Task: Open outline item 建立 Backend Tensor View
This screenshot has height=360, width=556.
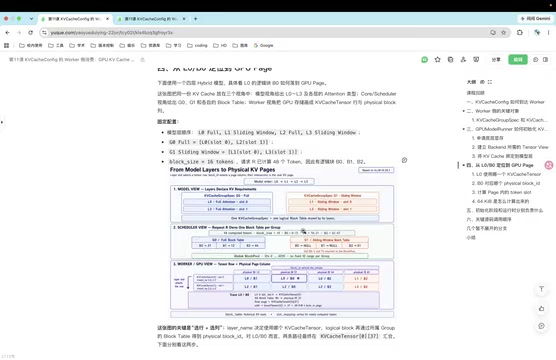Action: click(x=510, y=147)
